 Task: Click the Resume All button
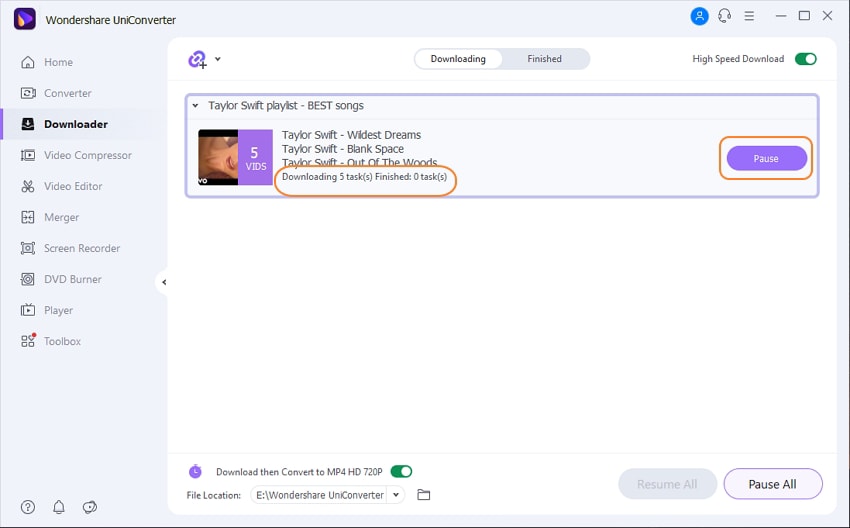point(667,484)
